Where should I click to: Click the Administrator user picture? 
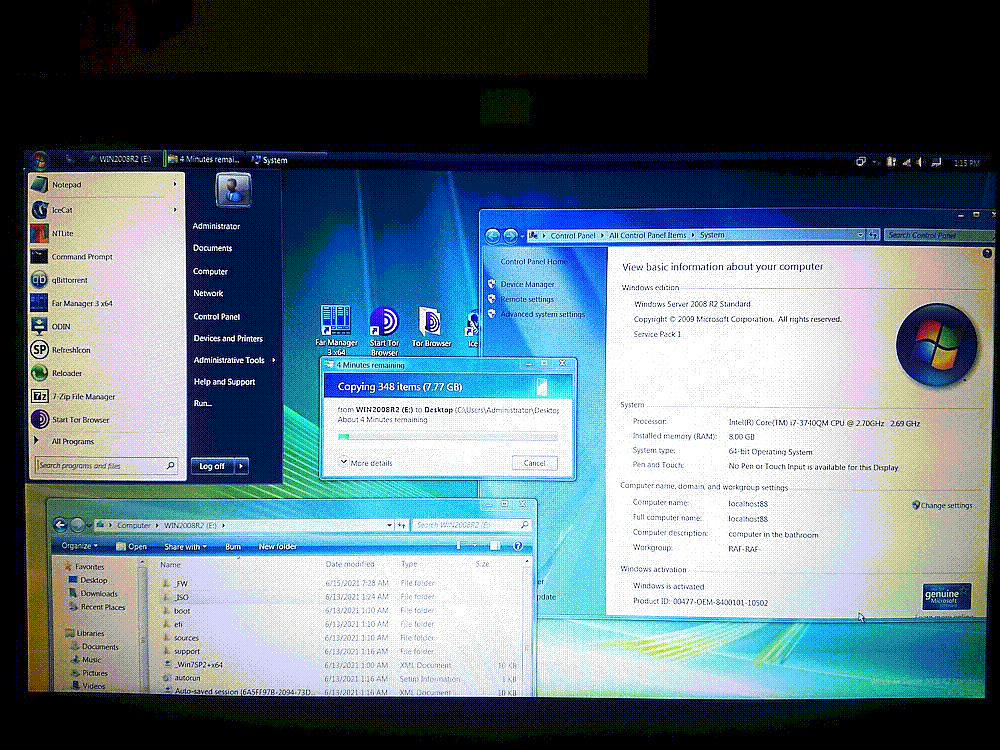(233, 189)
